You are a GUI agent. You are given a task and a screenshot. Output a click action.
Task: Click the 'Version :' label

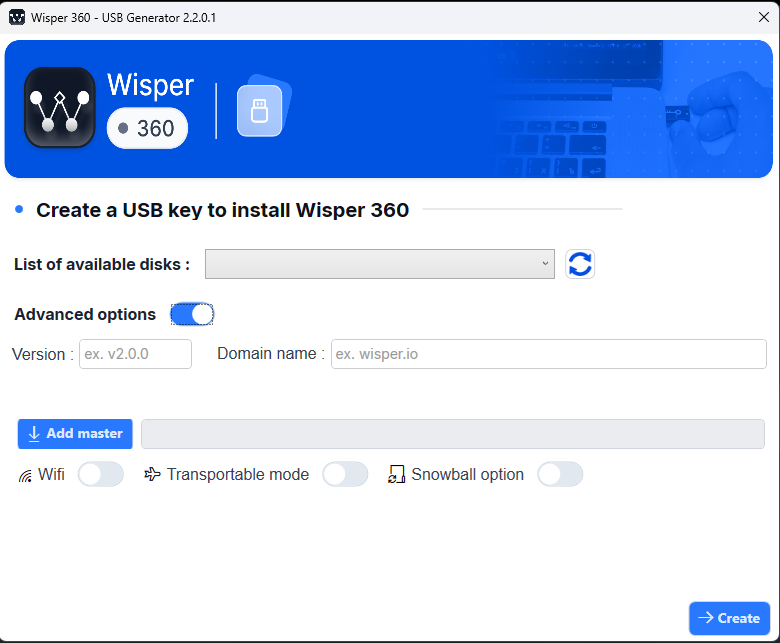pyautogui.click(x=43, y=354)
